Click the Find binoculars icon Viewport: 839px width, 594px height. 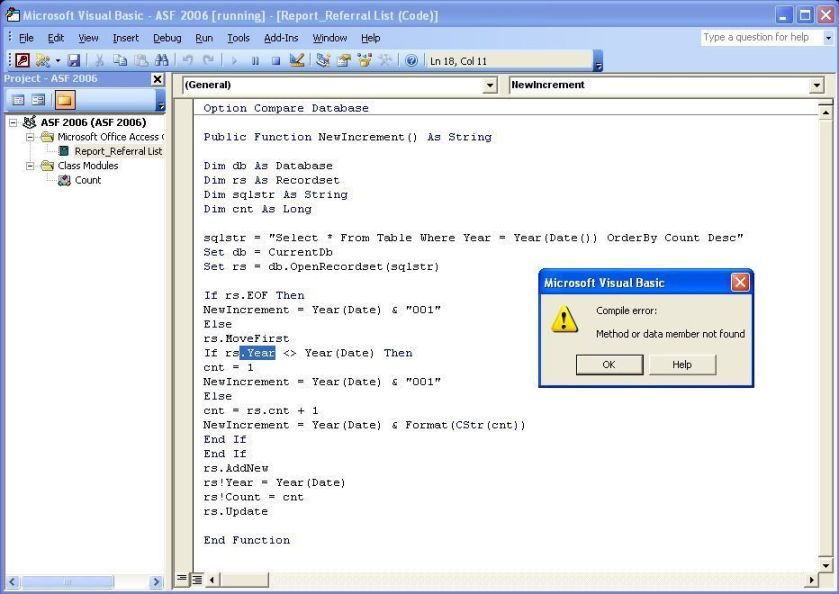(x=161, y=60)
